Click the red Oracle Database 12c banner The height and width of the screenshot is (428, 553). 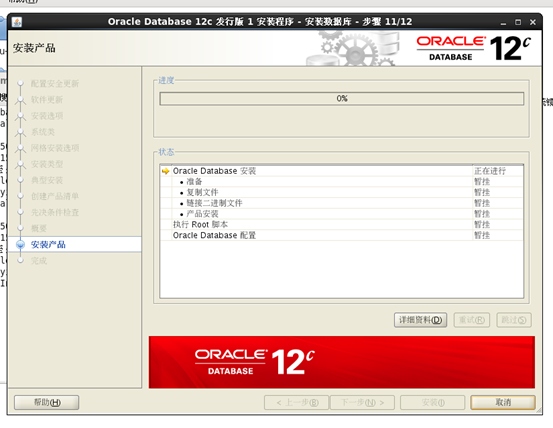pyautogui.click(x=341, y=362)
